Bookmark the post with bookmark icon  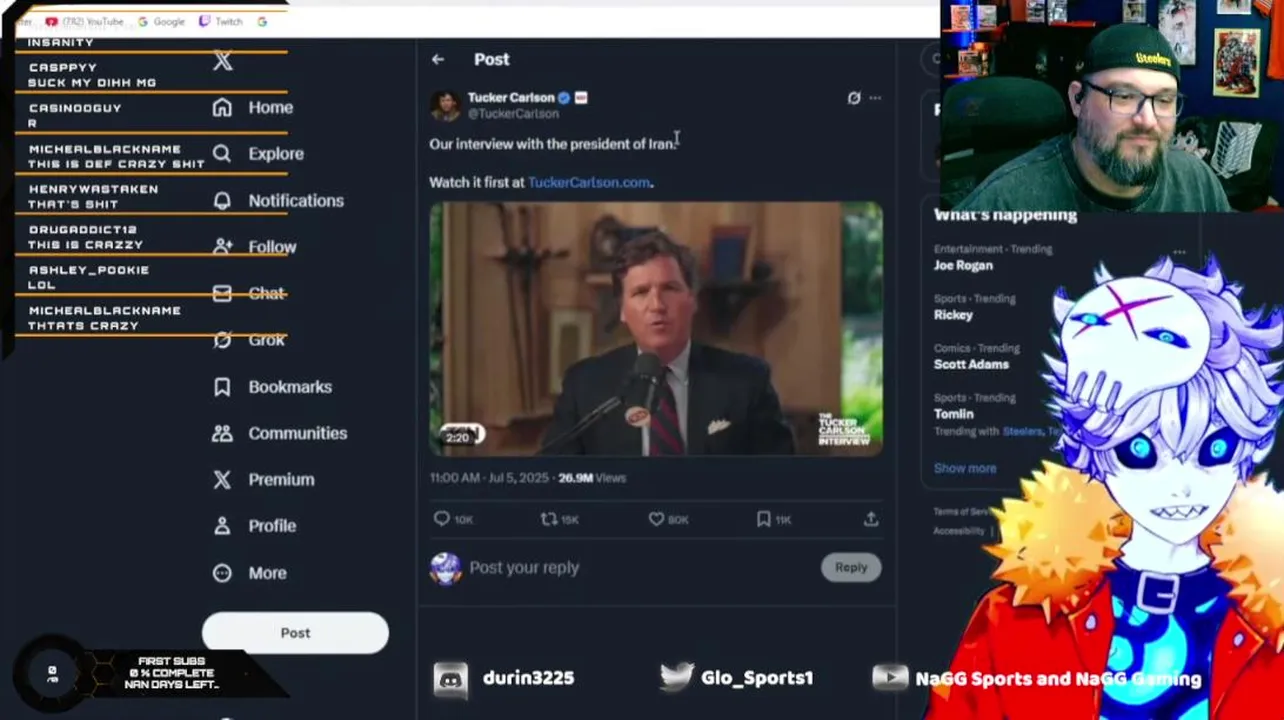763,518
